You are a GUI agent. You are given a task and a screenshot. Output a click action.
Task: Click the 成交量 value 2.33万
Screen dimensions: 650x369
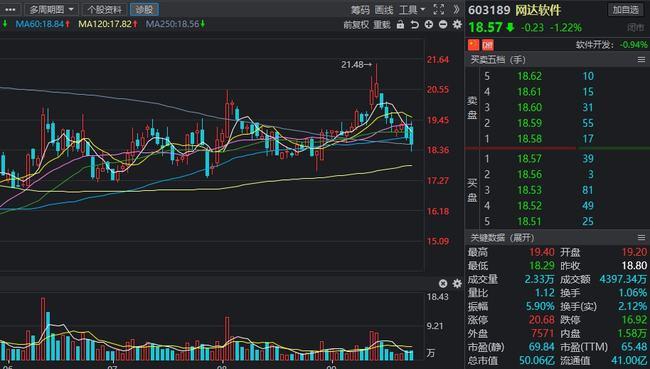coord(539,279)
